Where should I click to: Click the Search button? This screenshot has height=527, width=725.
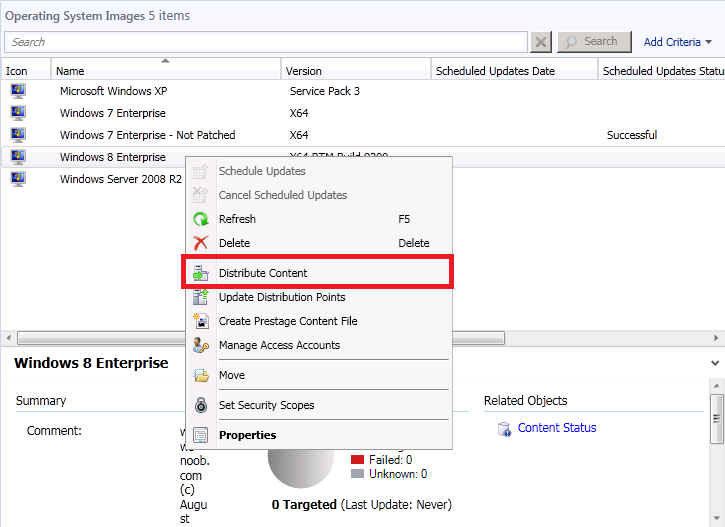594,42
